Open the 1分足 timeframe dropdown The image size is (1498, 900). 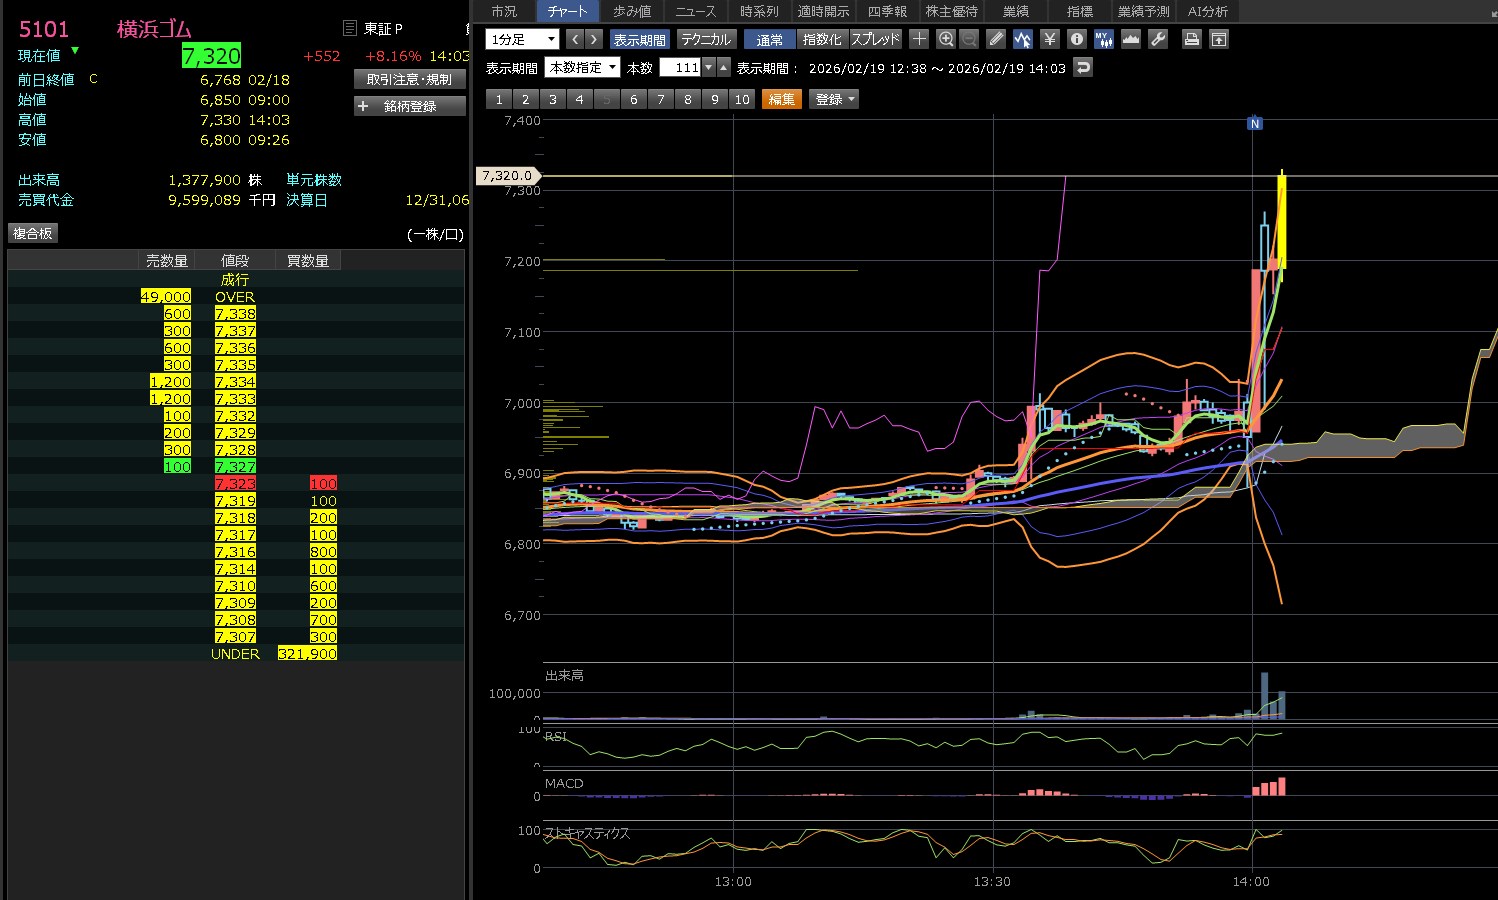pos(522,39)
